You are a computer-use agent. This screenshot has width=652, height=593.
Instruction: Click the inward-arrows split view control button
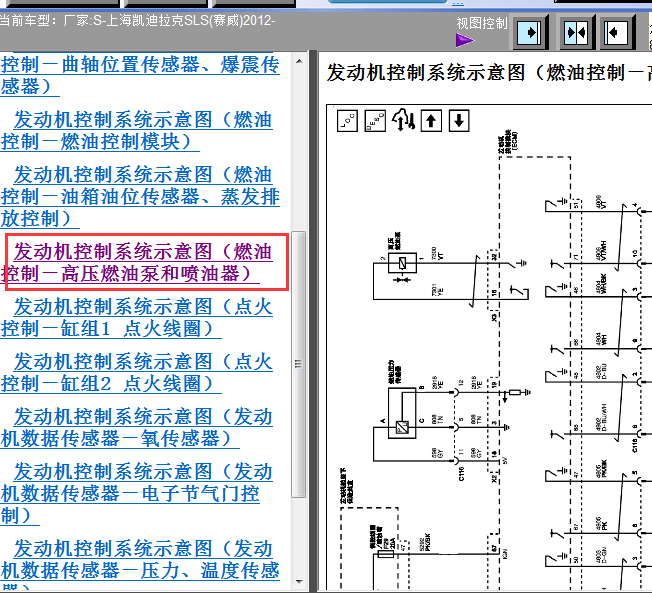coord(575,32)
